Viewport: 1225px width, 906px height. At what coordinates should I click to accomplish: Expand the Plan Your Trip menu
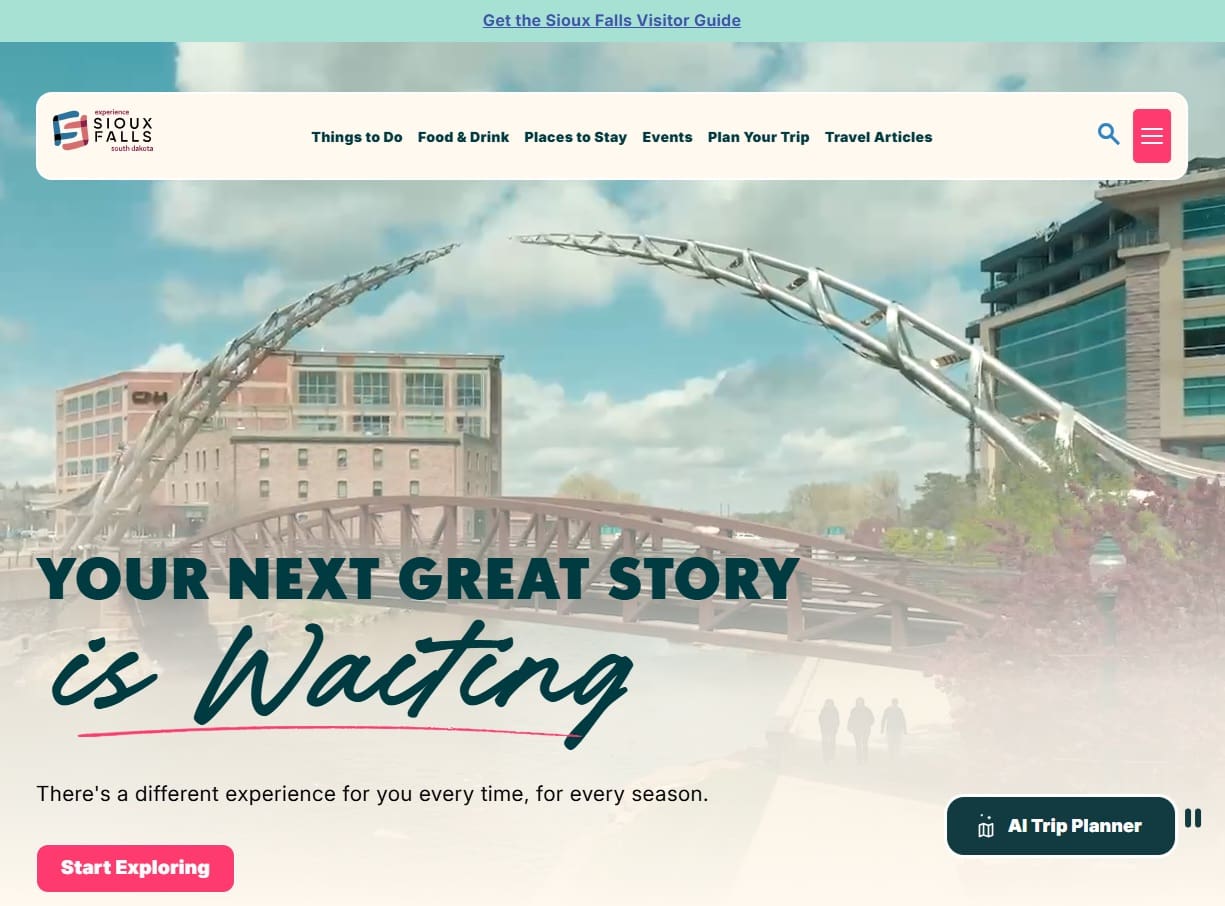pos(758,137)
